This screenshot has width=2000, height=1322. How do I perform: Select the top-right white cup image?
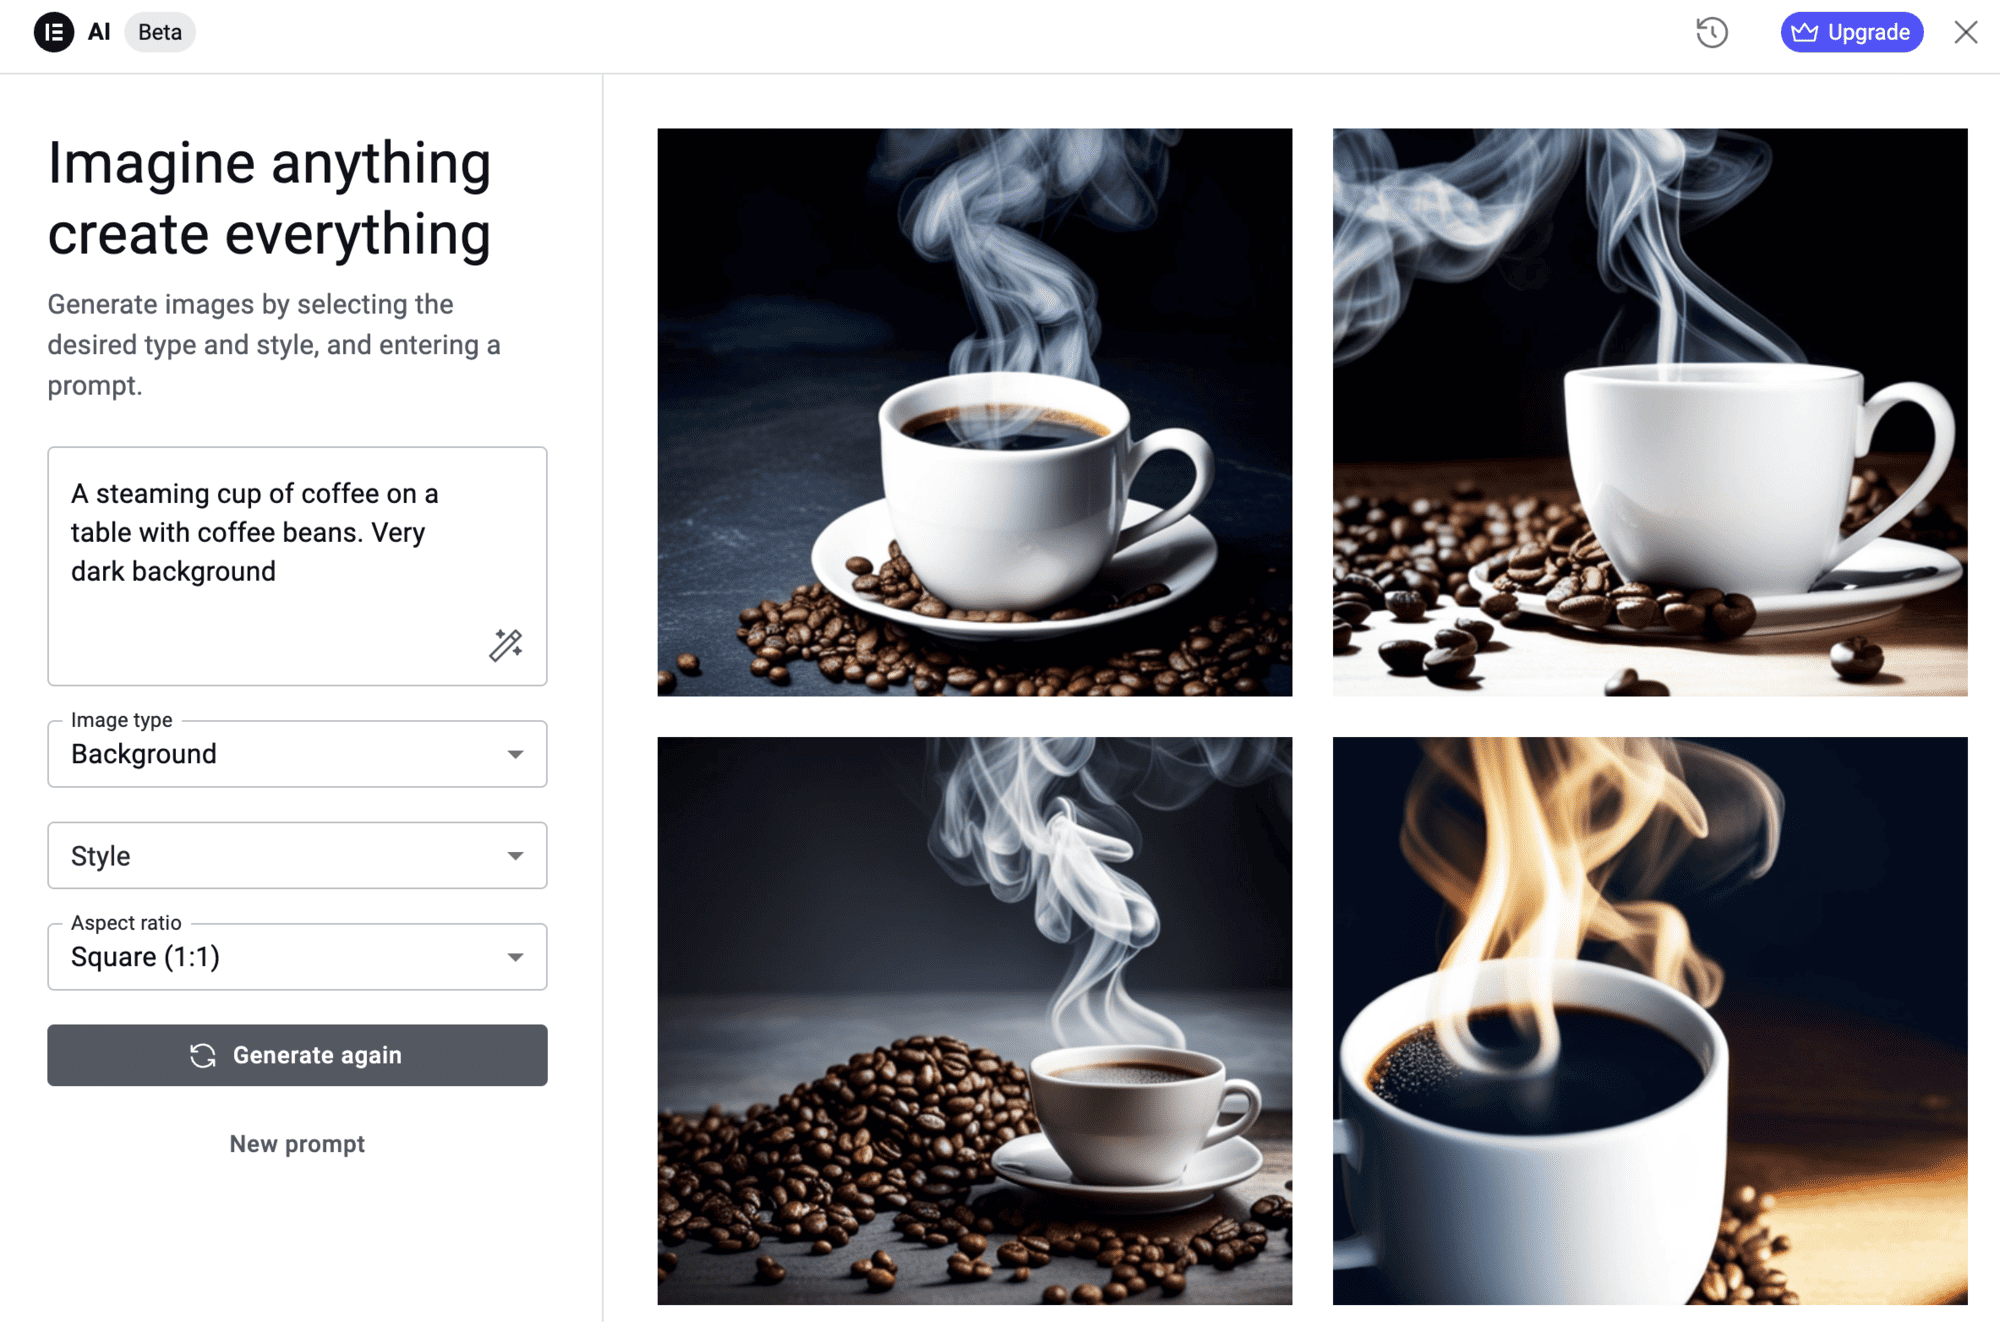[1650, 412]
